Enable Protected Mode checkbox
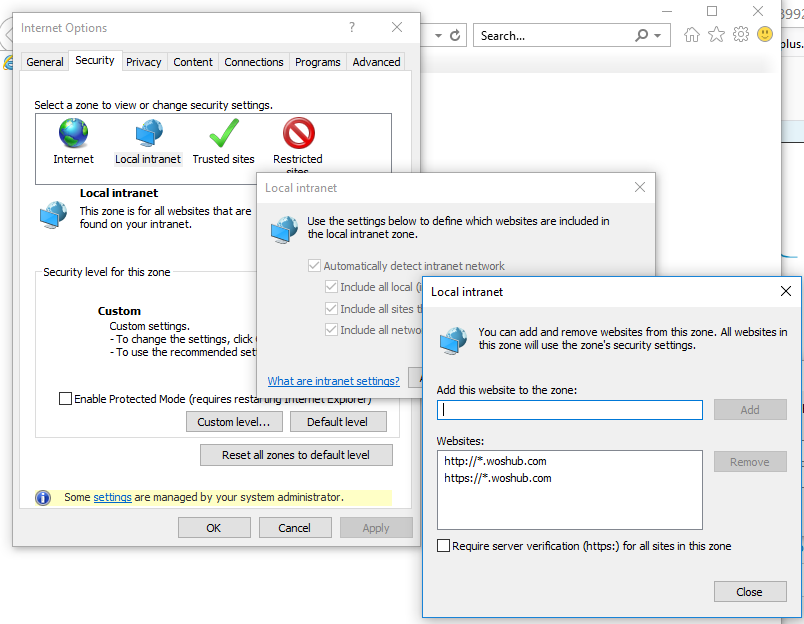Viewport: 804px width, 624px height. point(65,398)
